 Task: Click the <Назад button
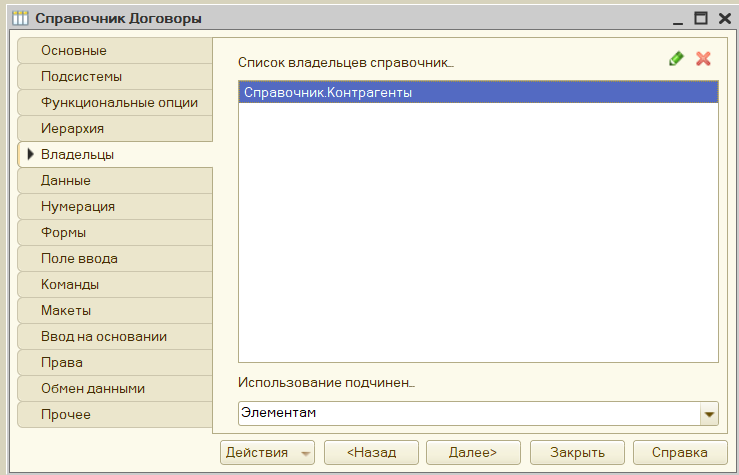pos(371,452)
